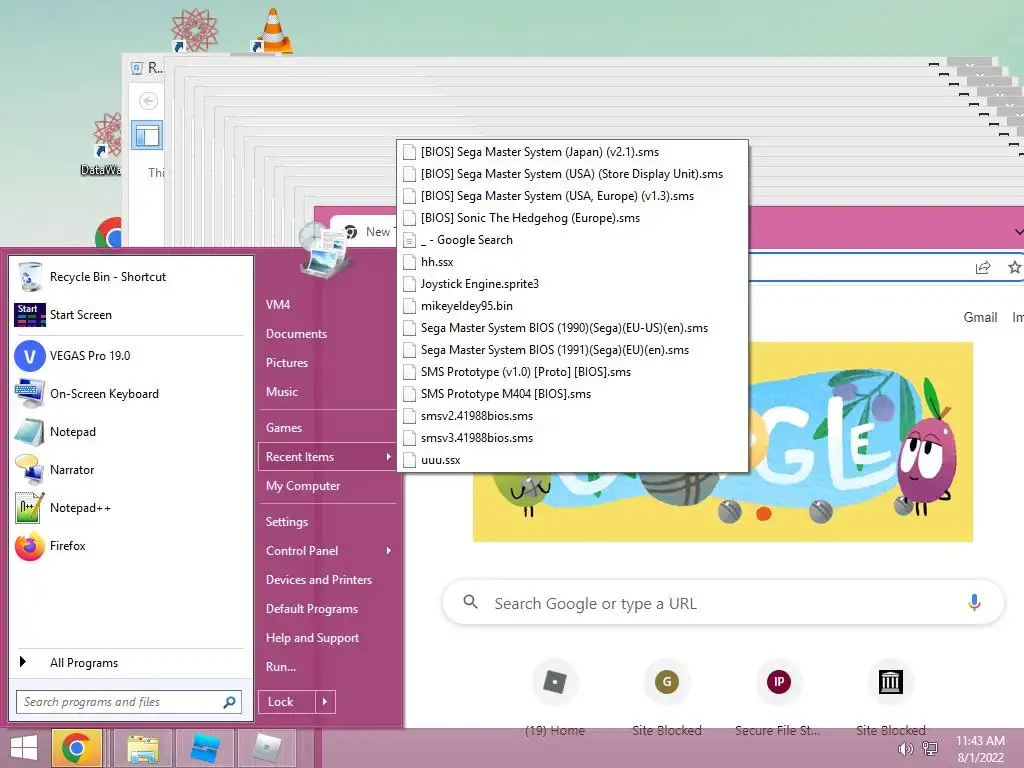Launch Notepad from Start menu
Screen dimensions: 1024x768
tap(129, 432)
